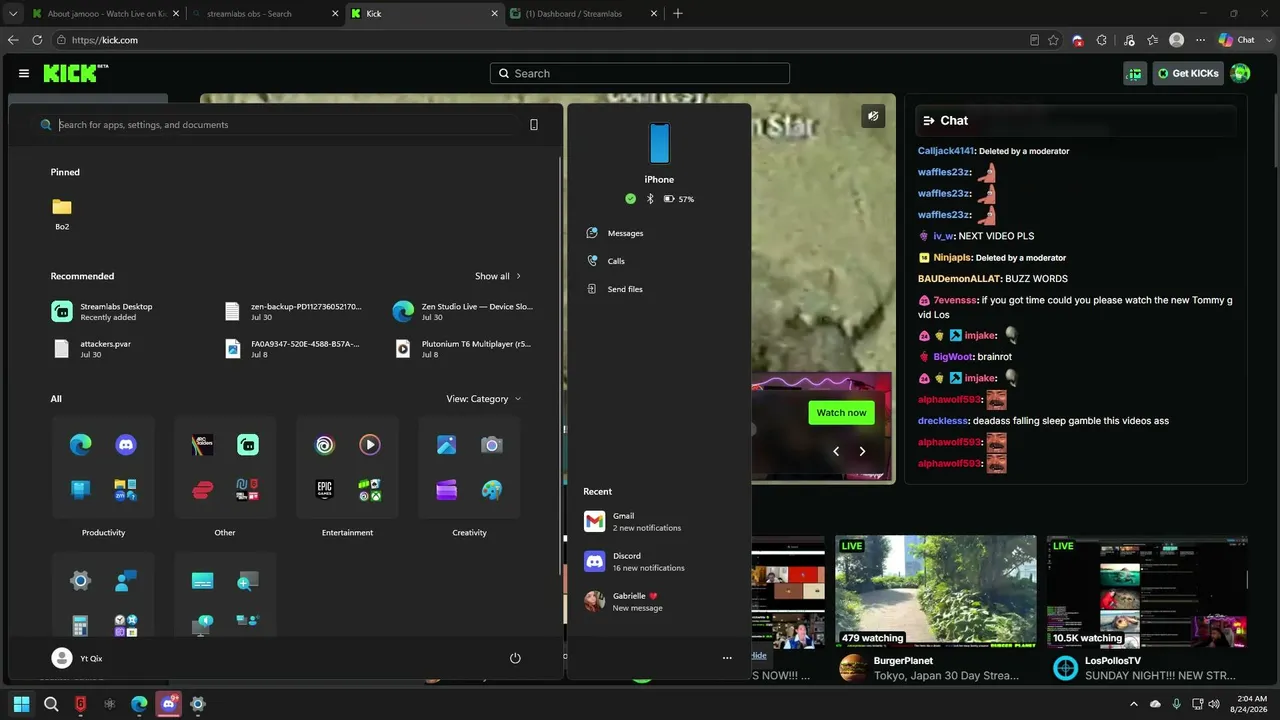1280x720 pixels.
Task: Show hidden system tray icons
Action: pyautogui.click(x=1133, y=704)
